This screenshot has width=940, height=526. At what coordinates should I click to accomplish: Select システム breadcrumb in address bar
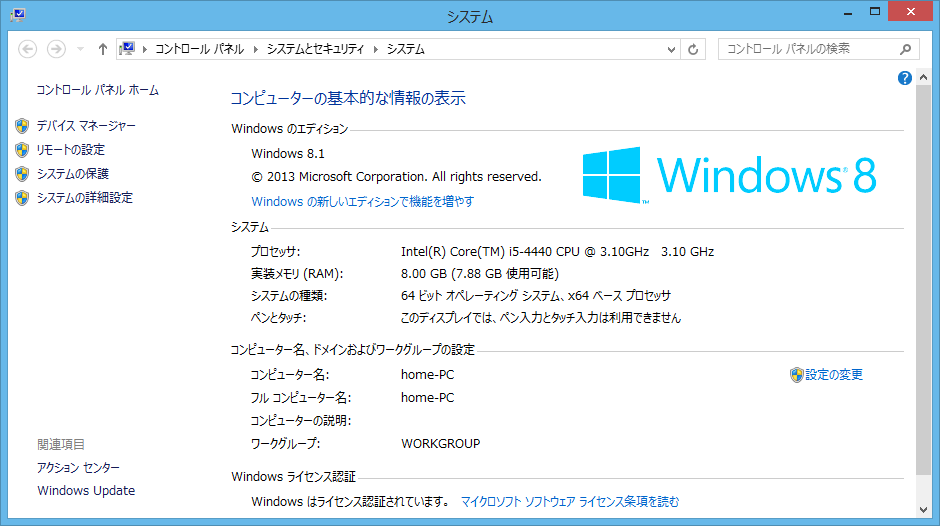pyautogui.click(x=406, y=49)
